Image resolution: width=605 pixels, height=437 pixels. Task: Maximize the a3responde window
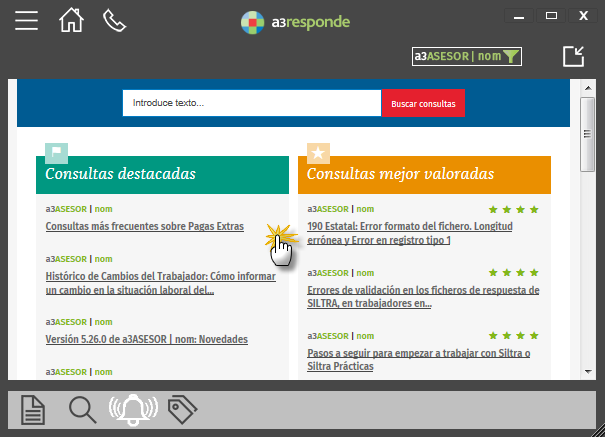(551, 16)
